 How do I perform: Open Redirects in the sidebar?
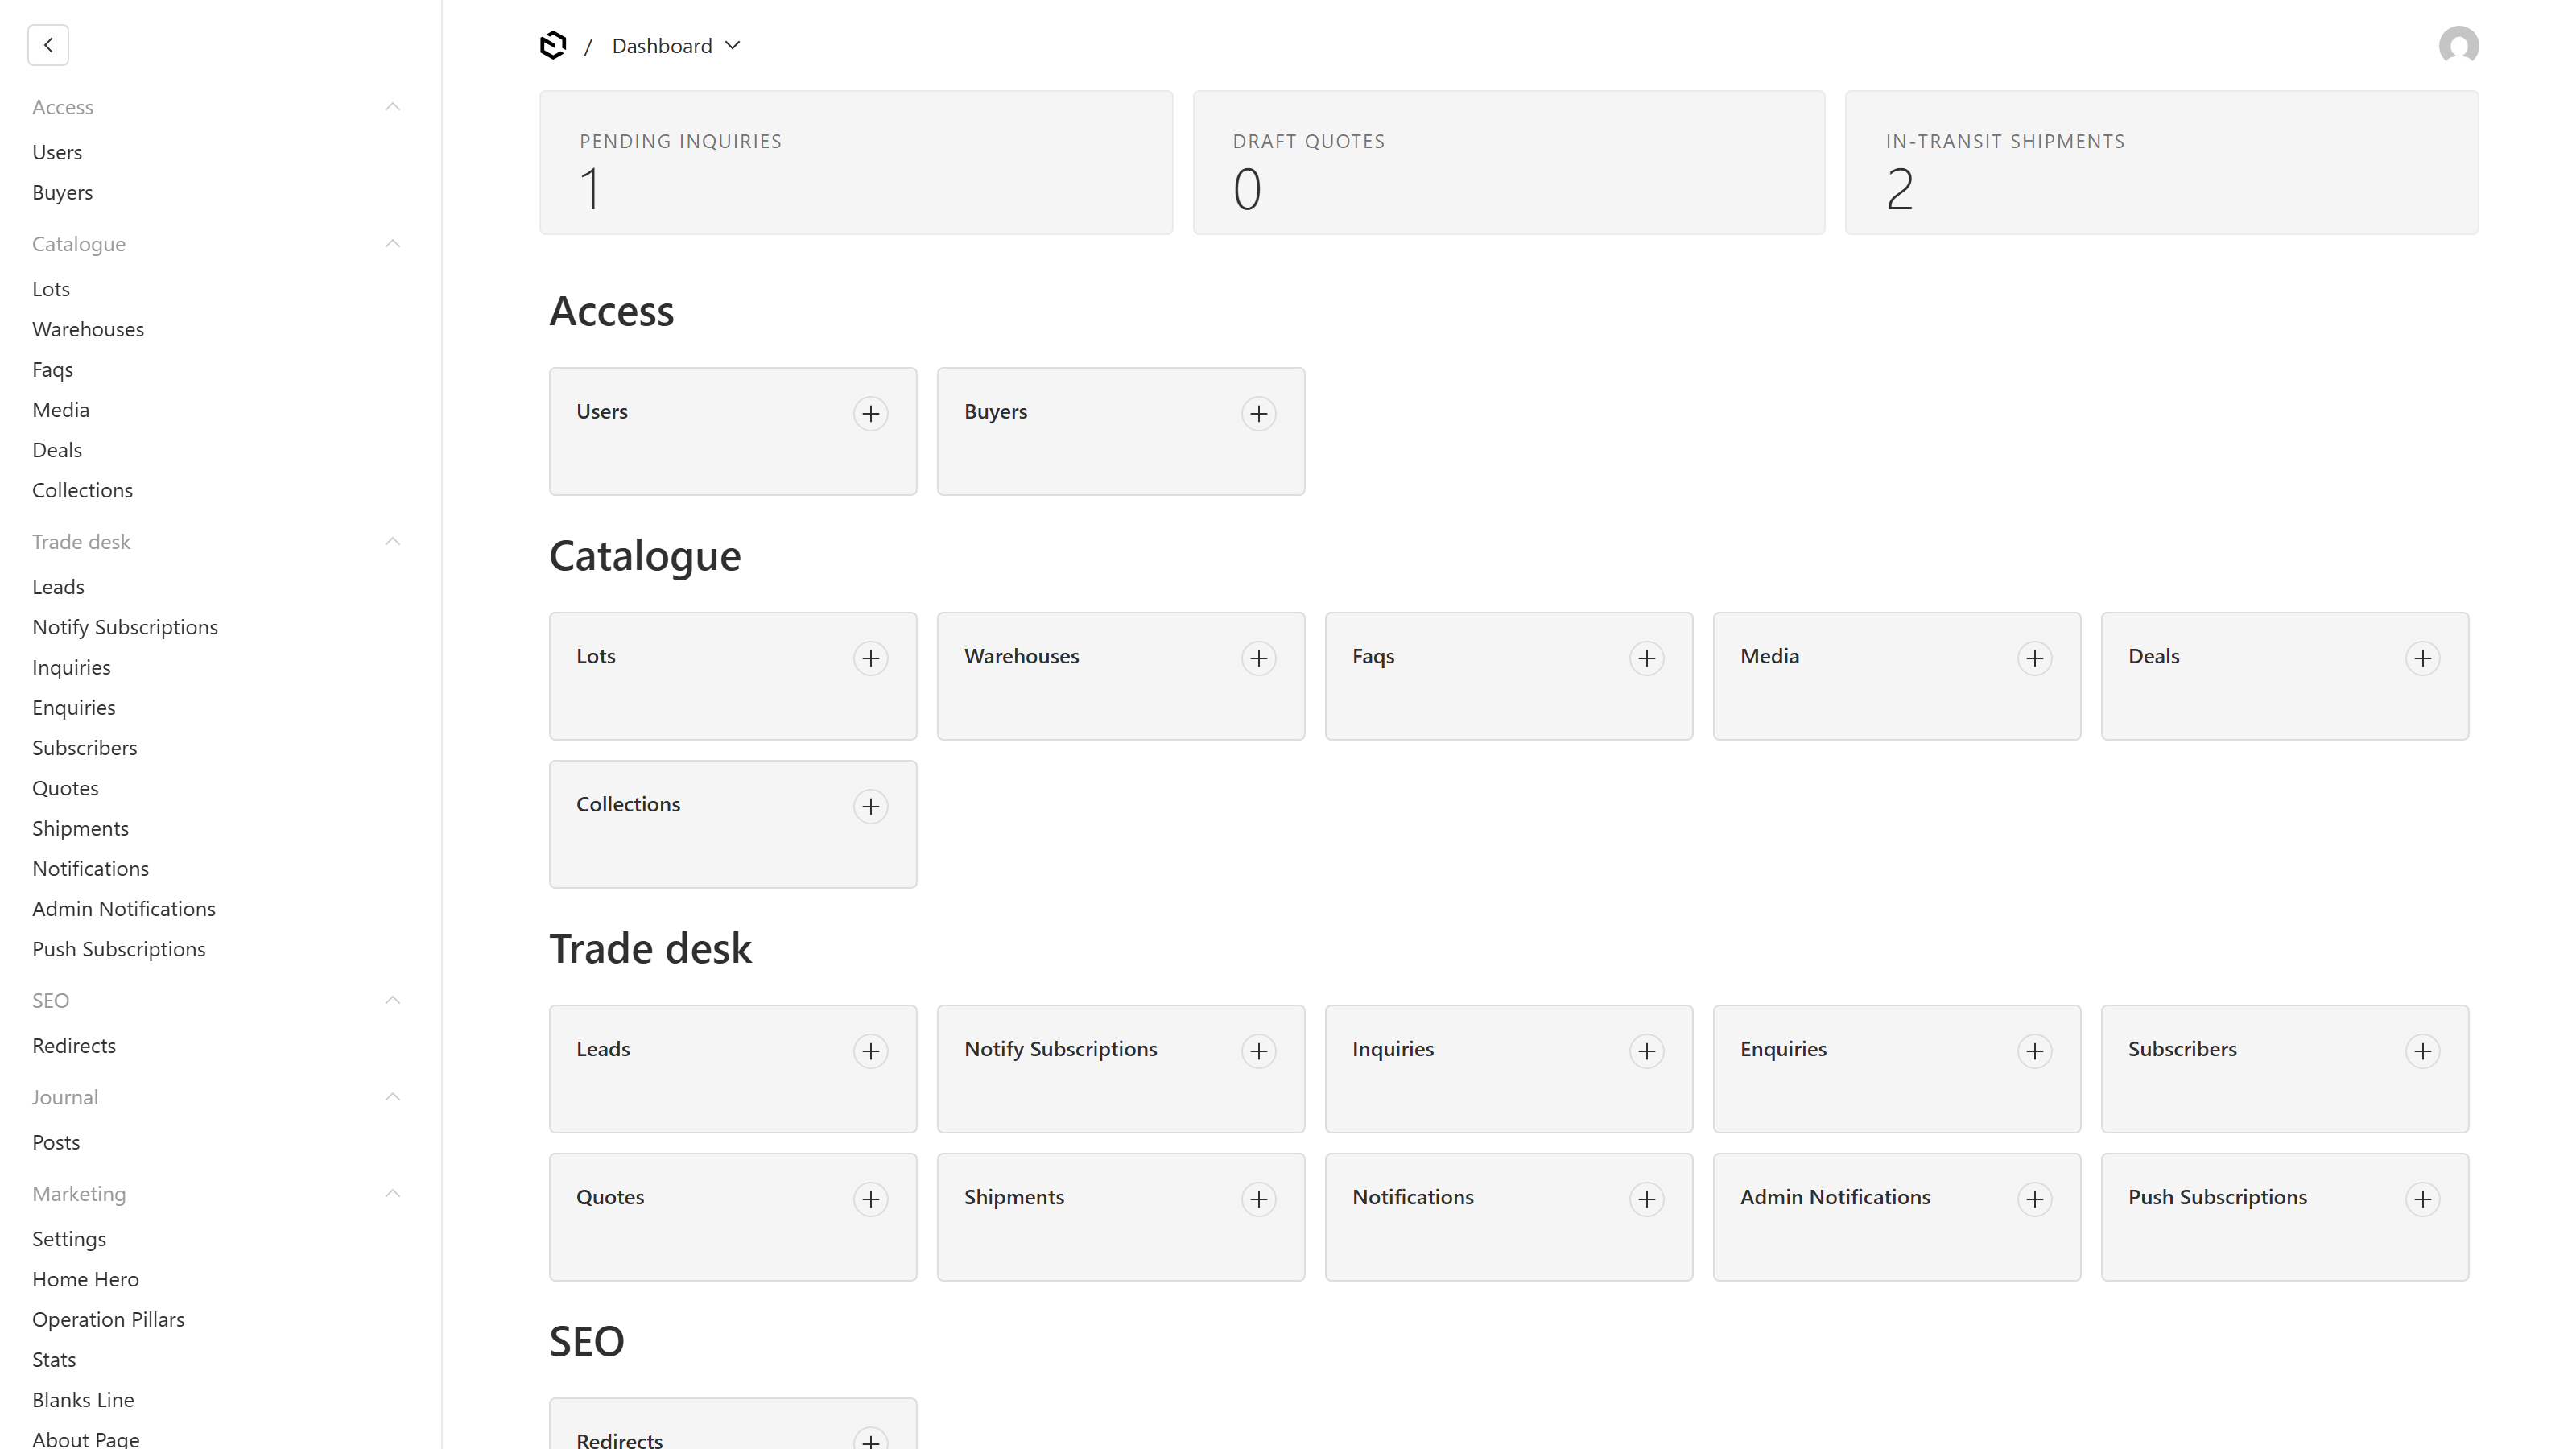coord(74,1045)
